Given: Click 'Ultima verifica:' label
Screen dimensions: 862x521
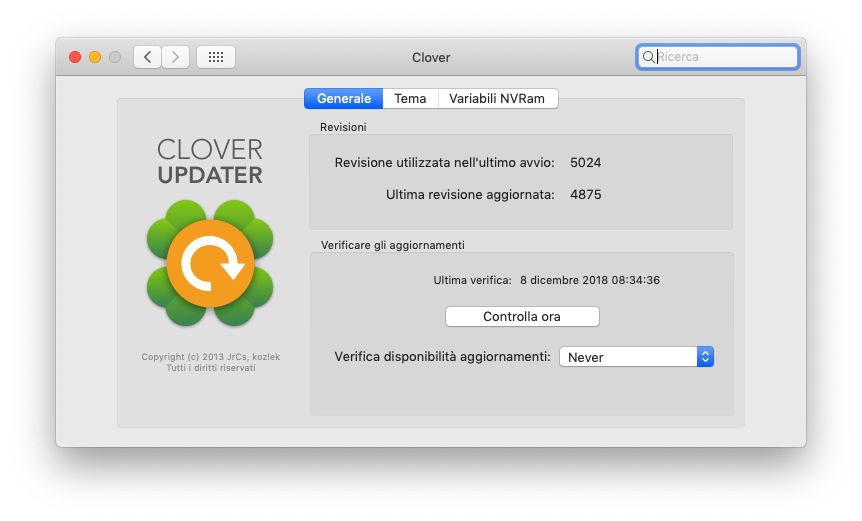Looking at the screenshot, I should point(472,280).
